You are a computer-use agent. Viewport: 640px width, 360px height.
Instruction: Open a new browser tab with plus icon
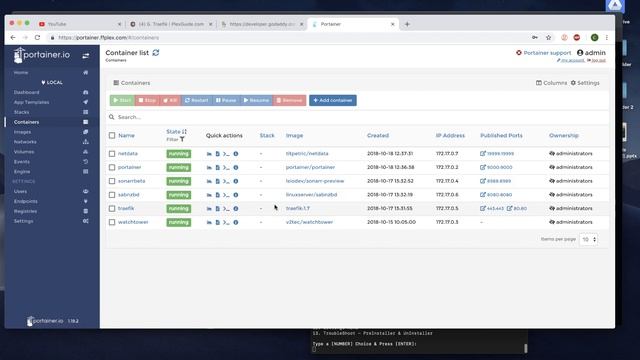[407, 24]
